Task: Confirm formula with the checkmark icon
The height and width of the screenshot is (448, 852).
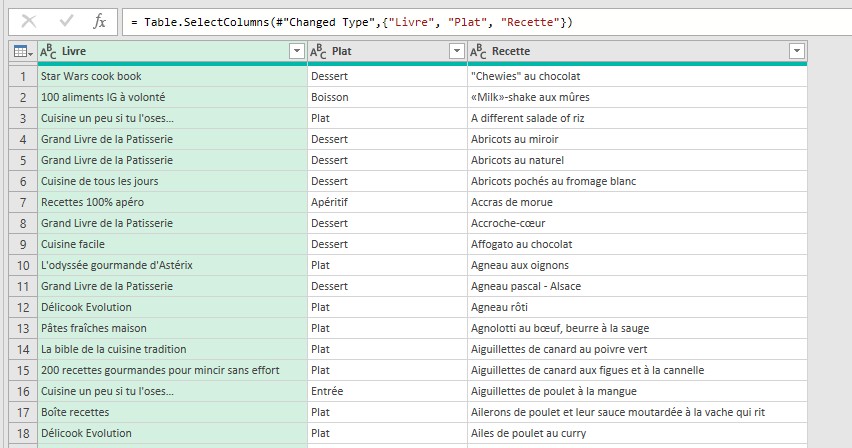Action: tap(66, 21)
